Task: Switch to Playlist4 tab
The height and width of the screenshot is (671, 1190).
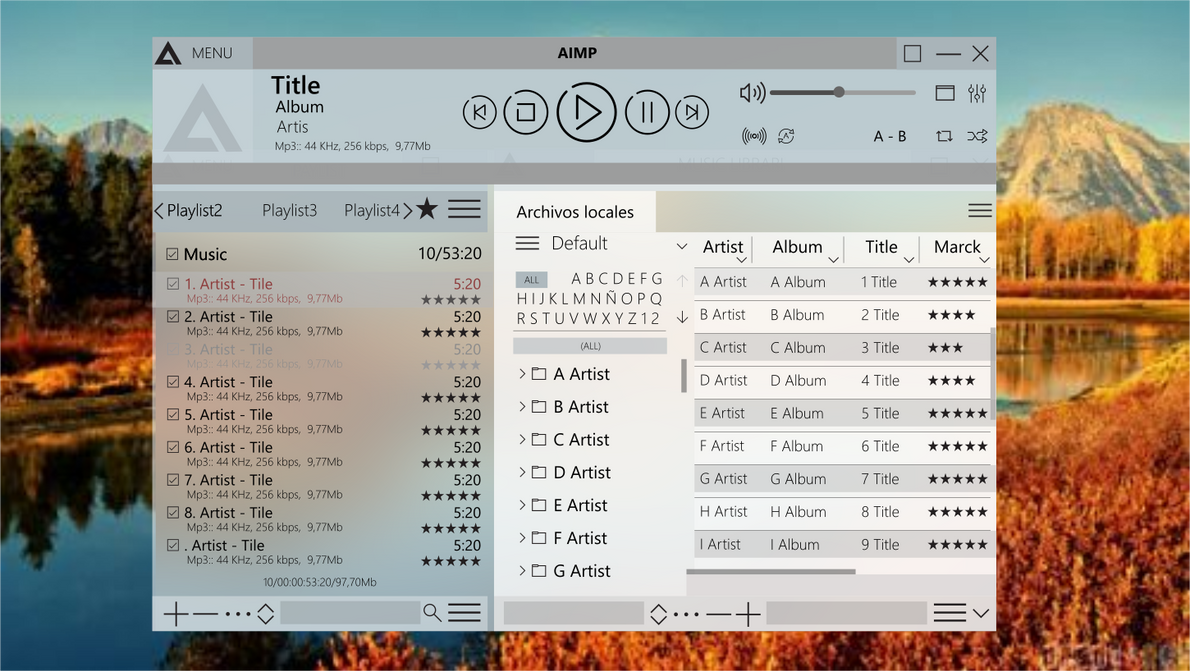Action: click(x=372, y=210)
